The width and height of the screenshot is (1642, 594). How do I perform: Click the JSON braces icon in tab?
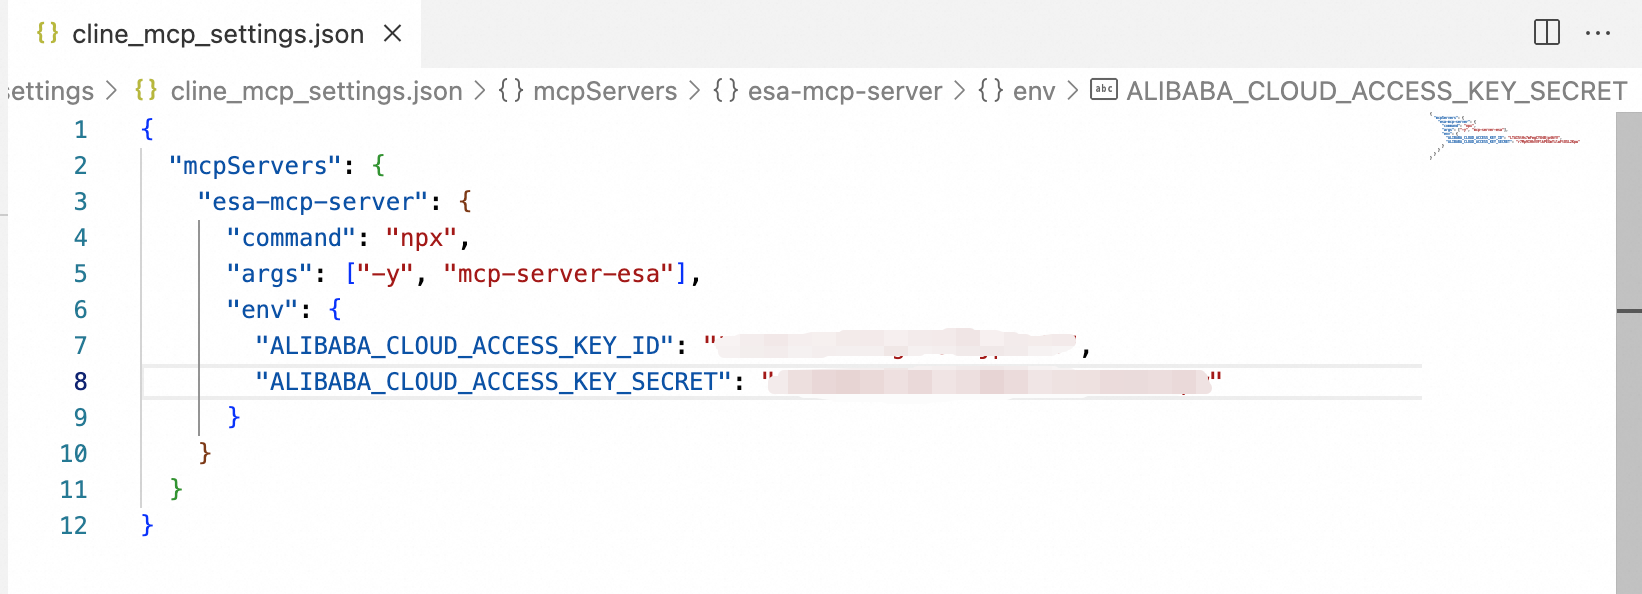click(x=47, y=33)
